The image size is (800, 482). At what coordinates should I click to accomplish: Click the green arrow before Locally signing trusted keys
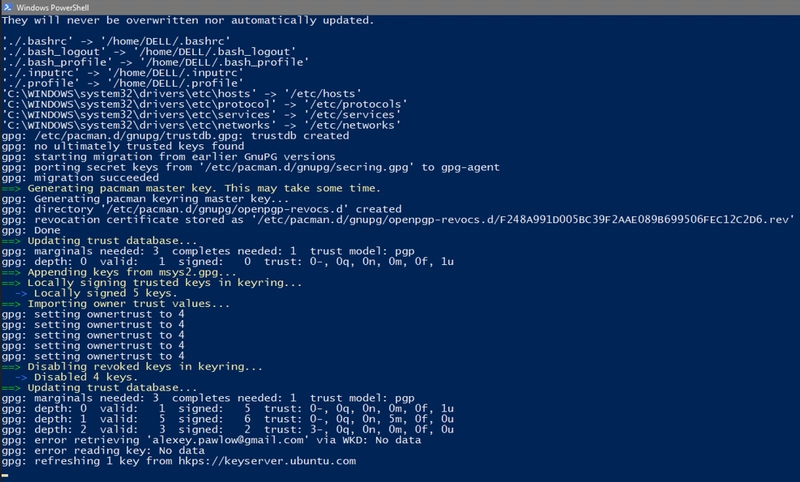pos(11,283)
